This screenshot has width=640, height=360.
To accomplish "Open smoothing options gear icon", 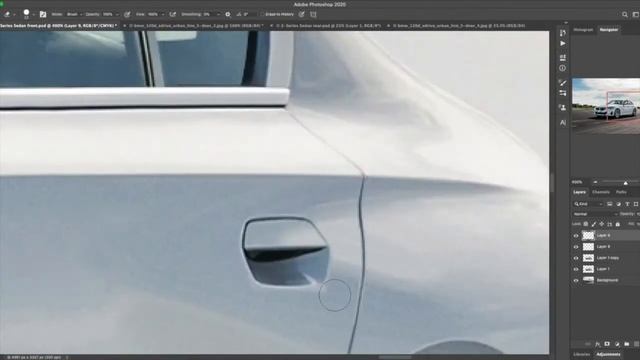I will 228,14.
